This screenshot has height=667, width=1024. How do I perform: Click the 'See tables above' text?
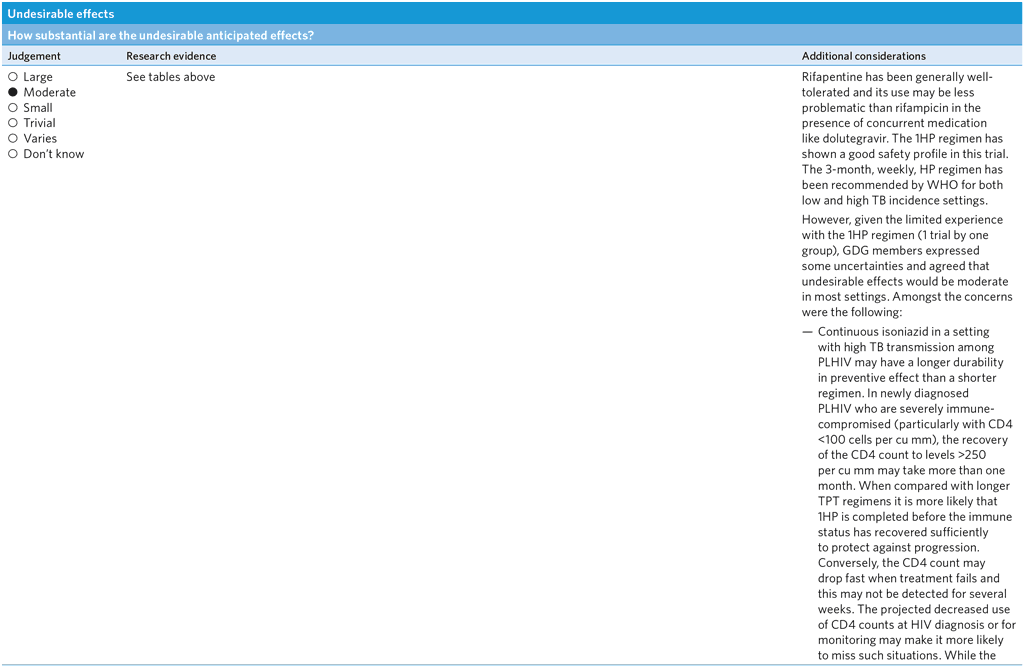pyautogui.click(x=170, y=77)
